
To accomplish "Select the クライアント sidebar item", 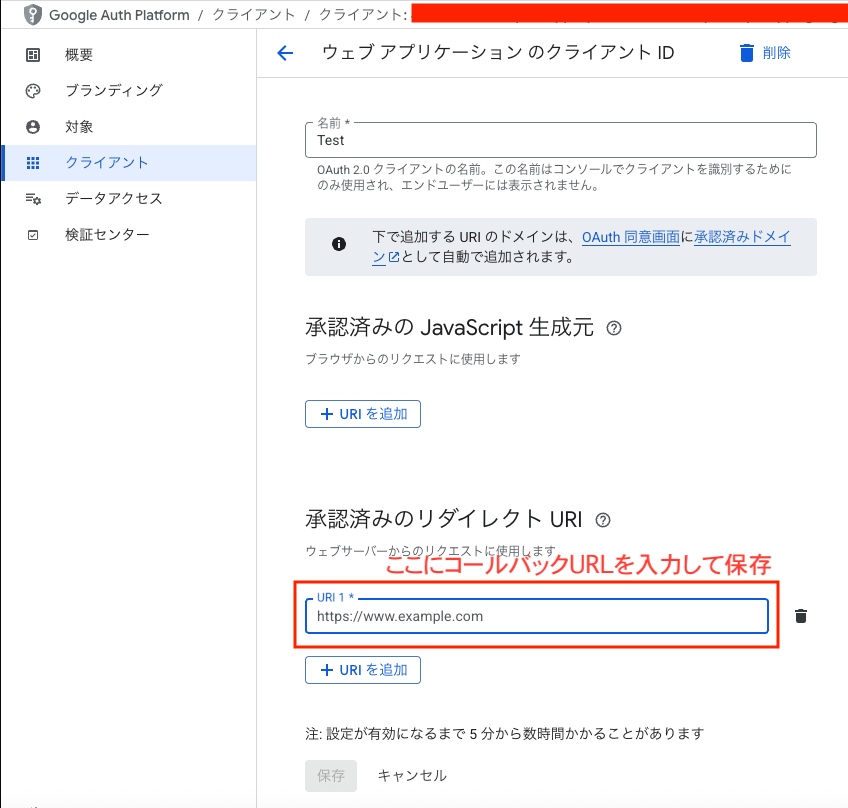I will click(x=129, y=163).
